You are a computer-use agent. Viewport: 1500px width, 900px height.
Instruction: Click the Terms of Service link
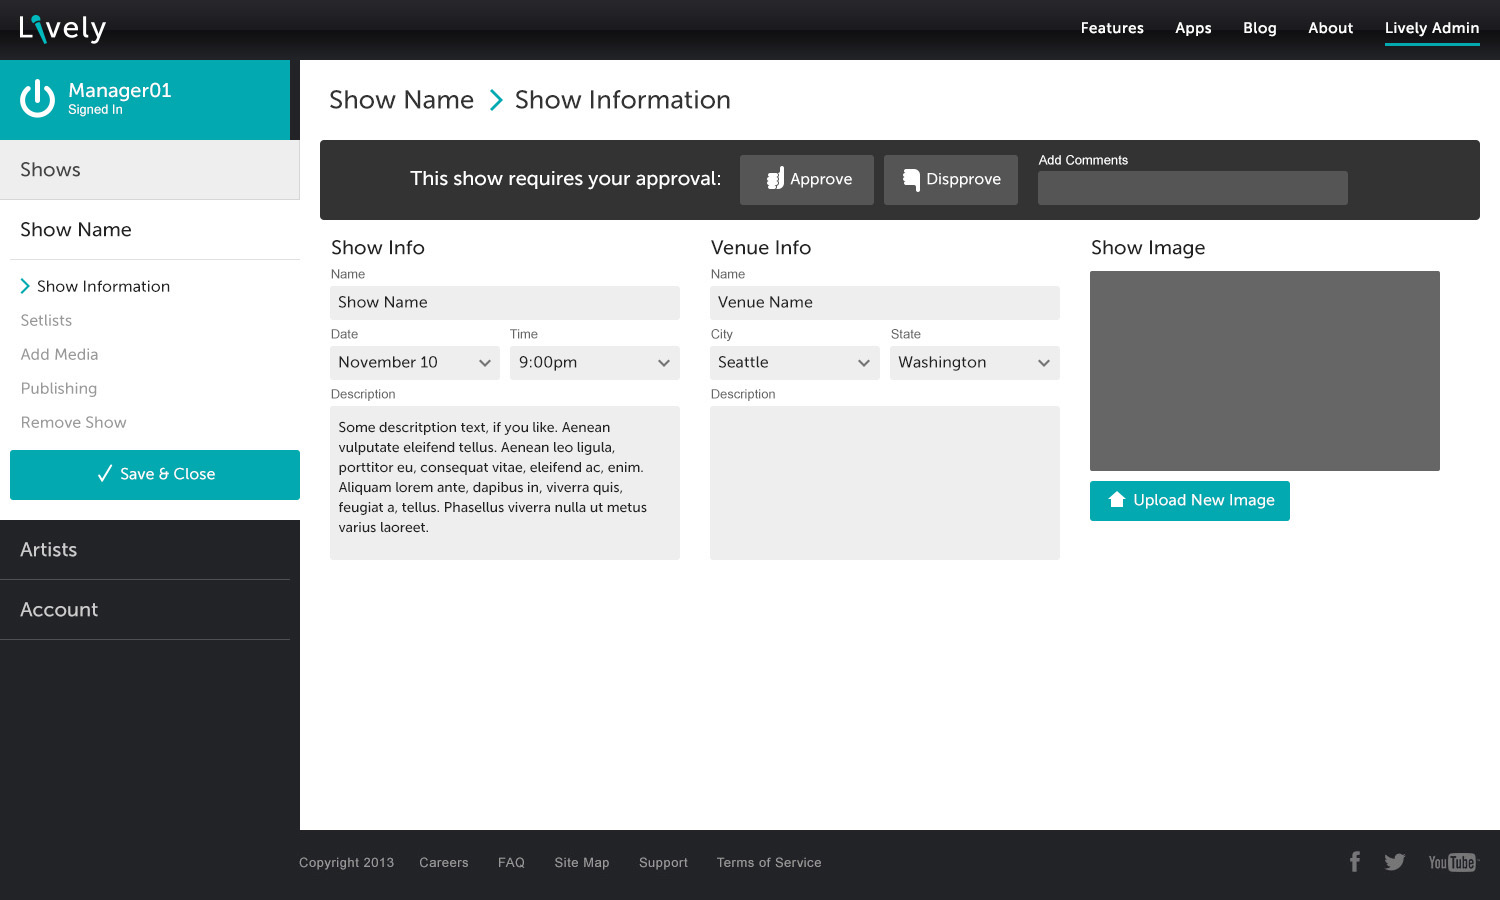[x=769, y=863]
